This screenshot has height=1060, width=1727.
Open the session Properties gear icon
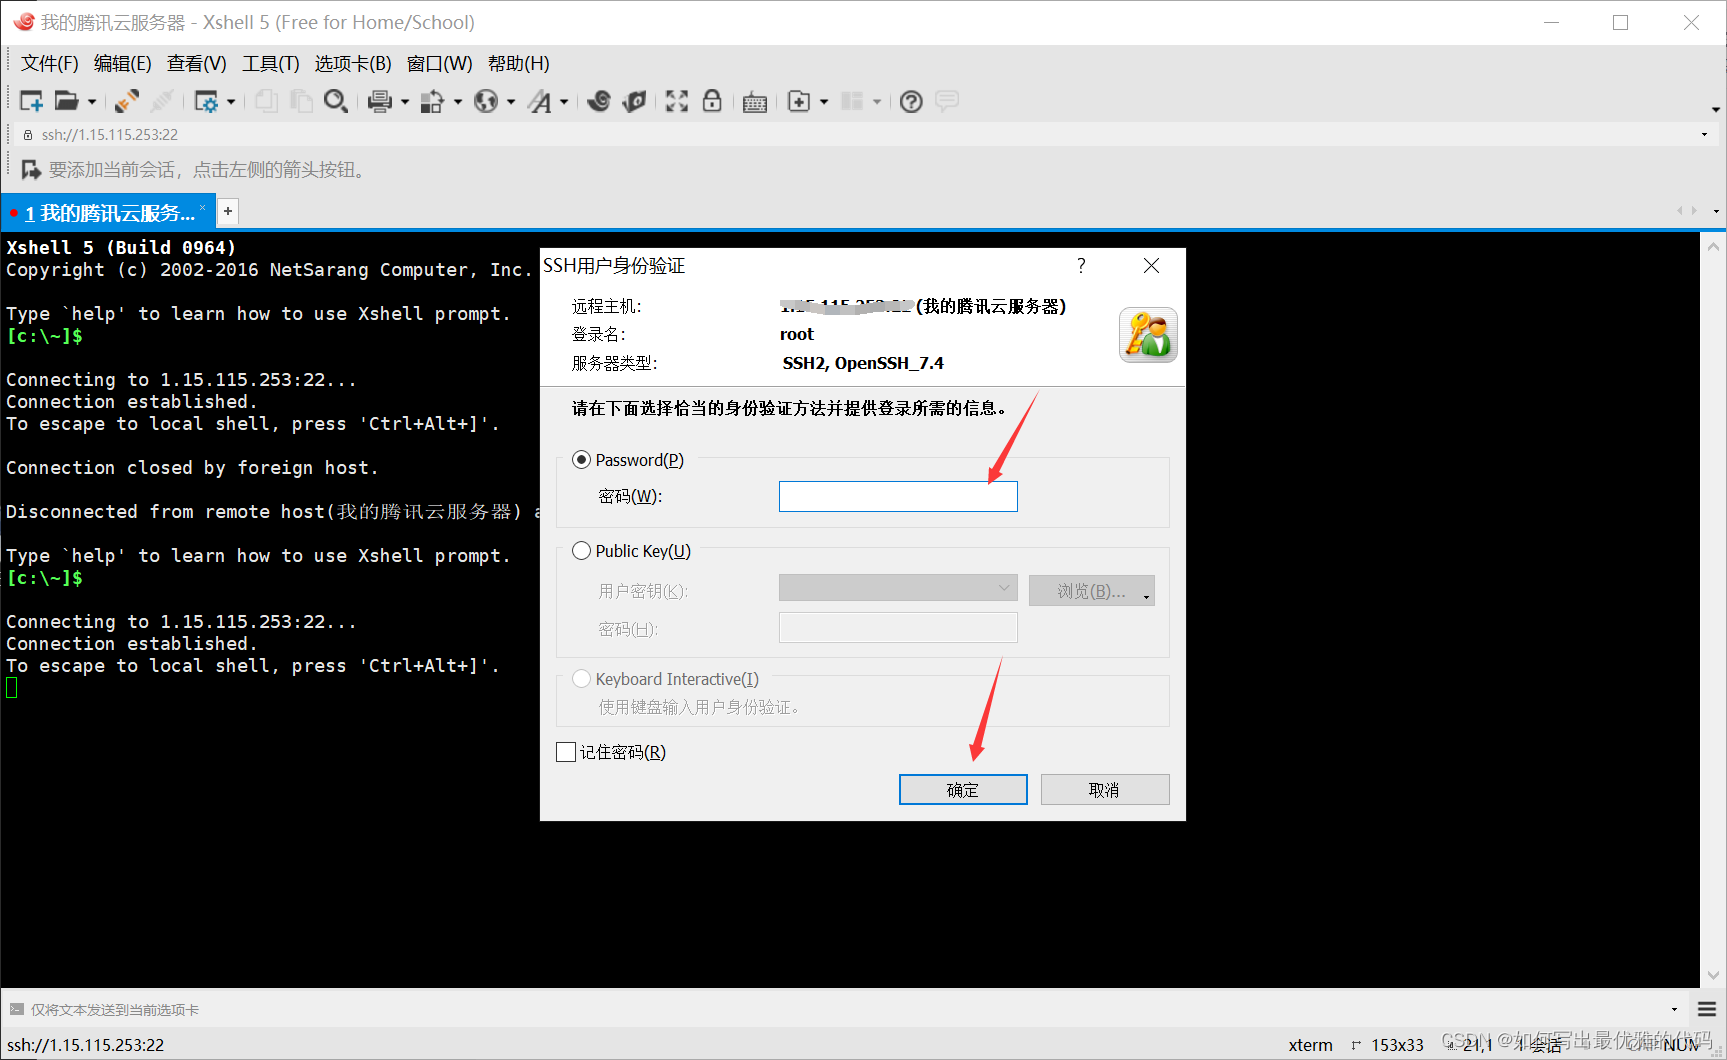[206, 101]
